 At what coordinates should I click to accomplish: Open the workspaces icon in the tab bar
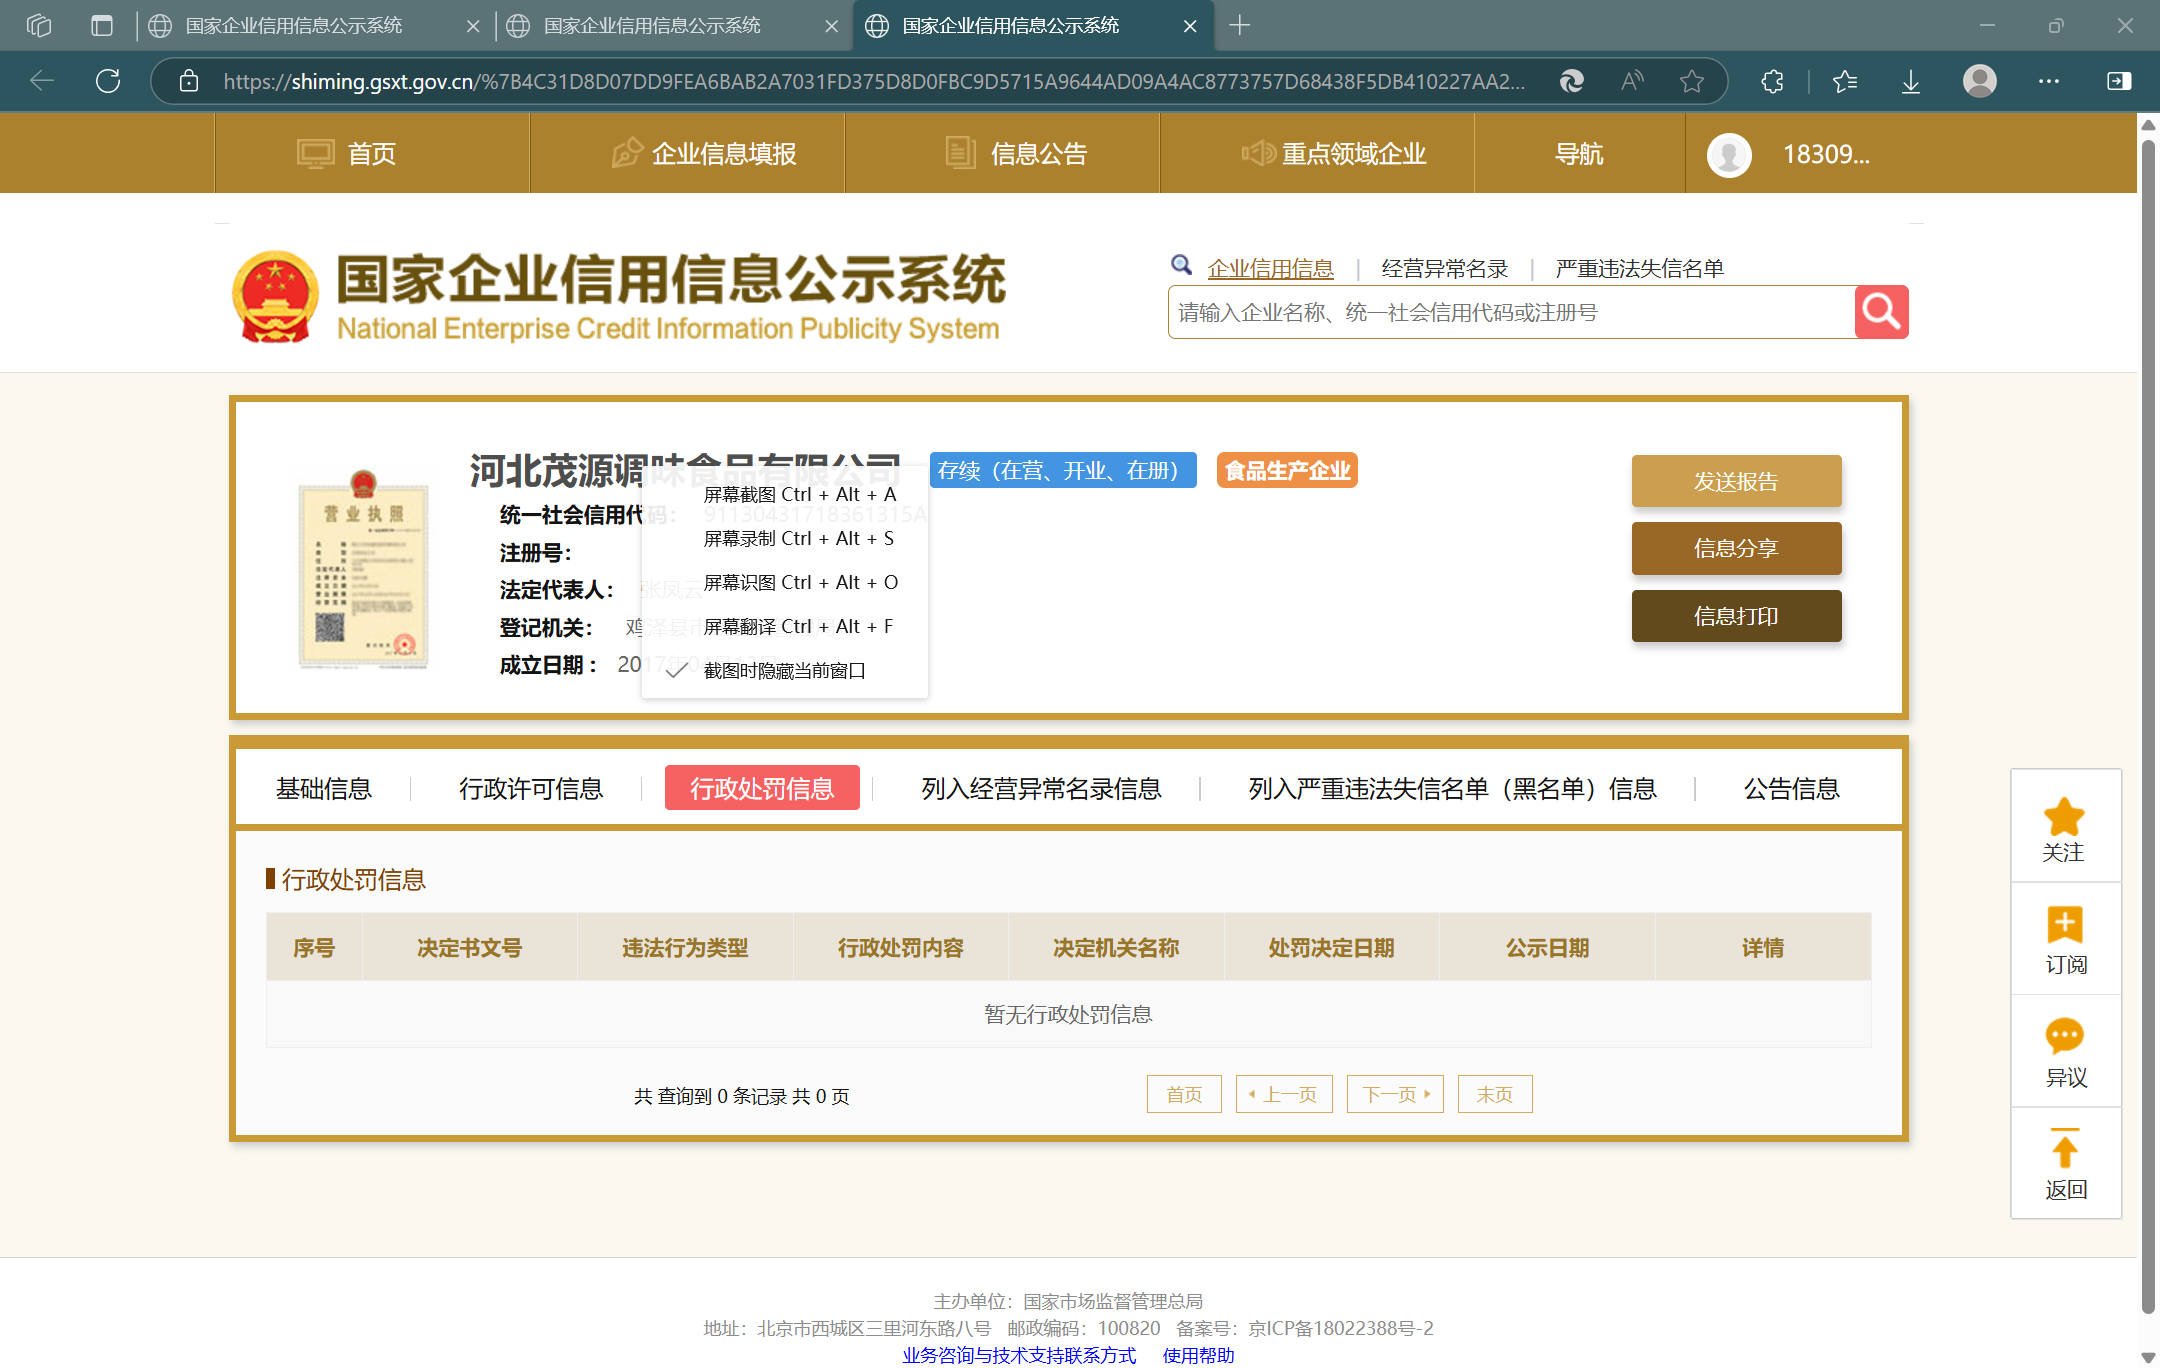coord(39,25)
